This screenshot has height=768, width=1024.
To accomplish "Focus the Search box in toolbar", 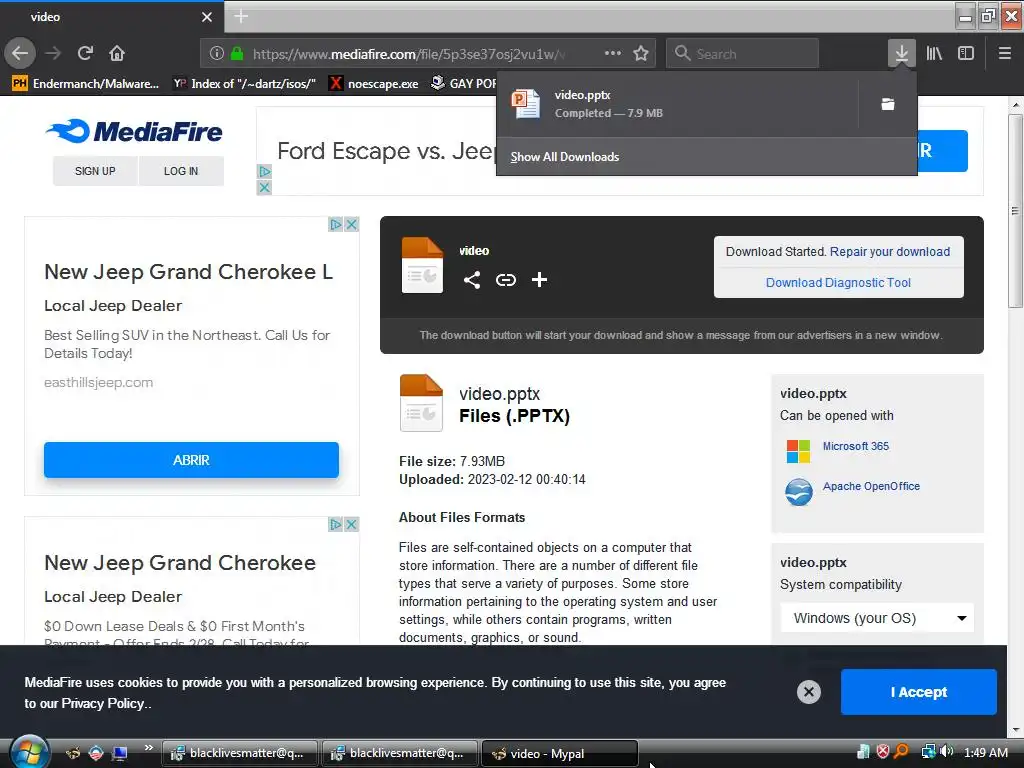I will (743, 54).
